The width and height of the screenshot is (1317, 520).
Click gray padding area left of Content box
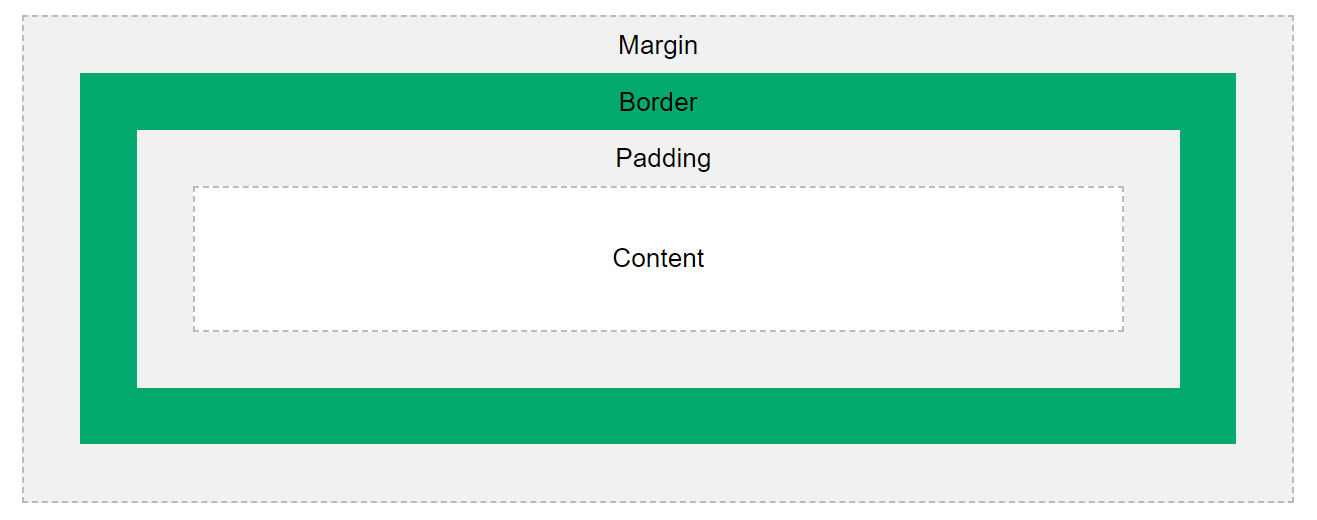click(165, 258)
